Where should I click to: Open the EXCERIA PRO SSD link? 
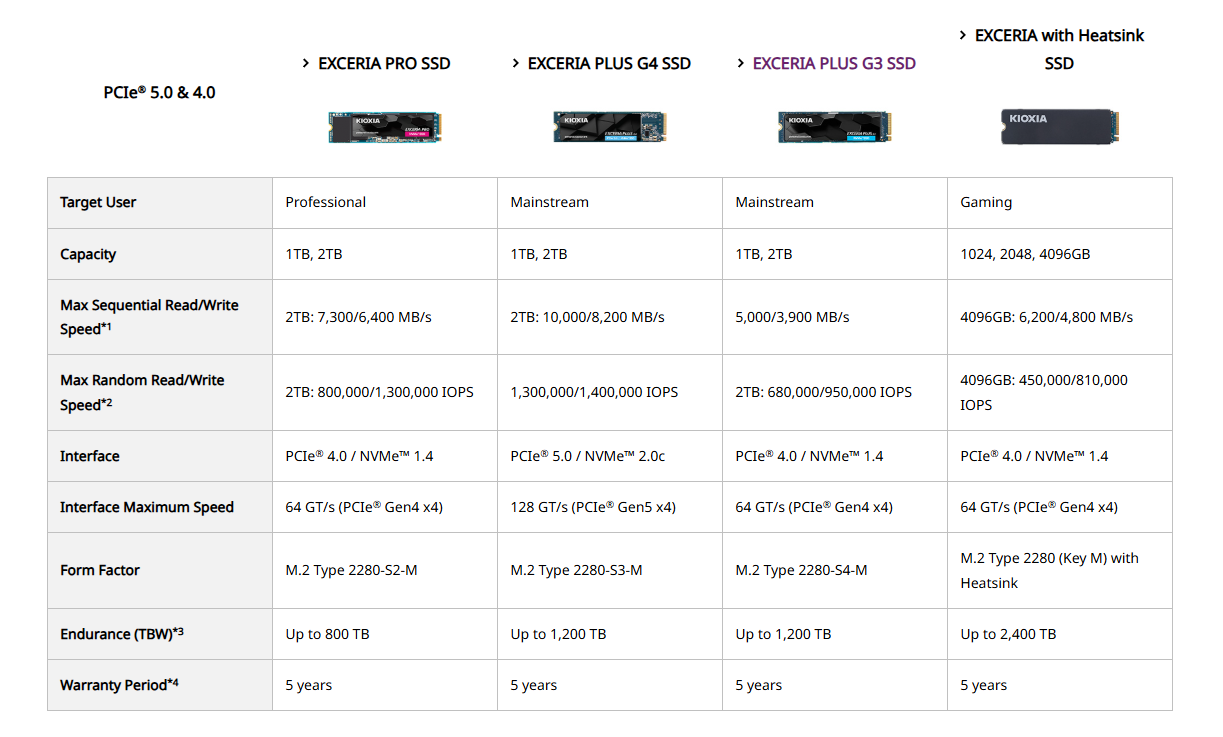click(384, 63)
